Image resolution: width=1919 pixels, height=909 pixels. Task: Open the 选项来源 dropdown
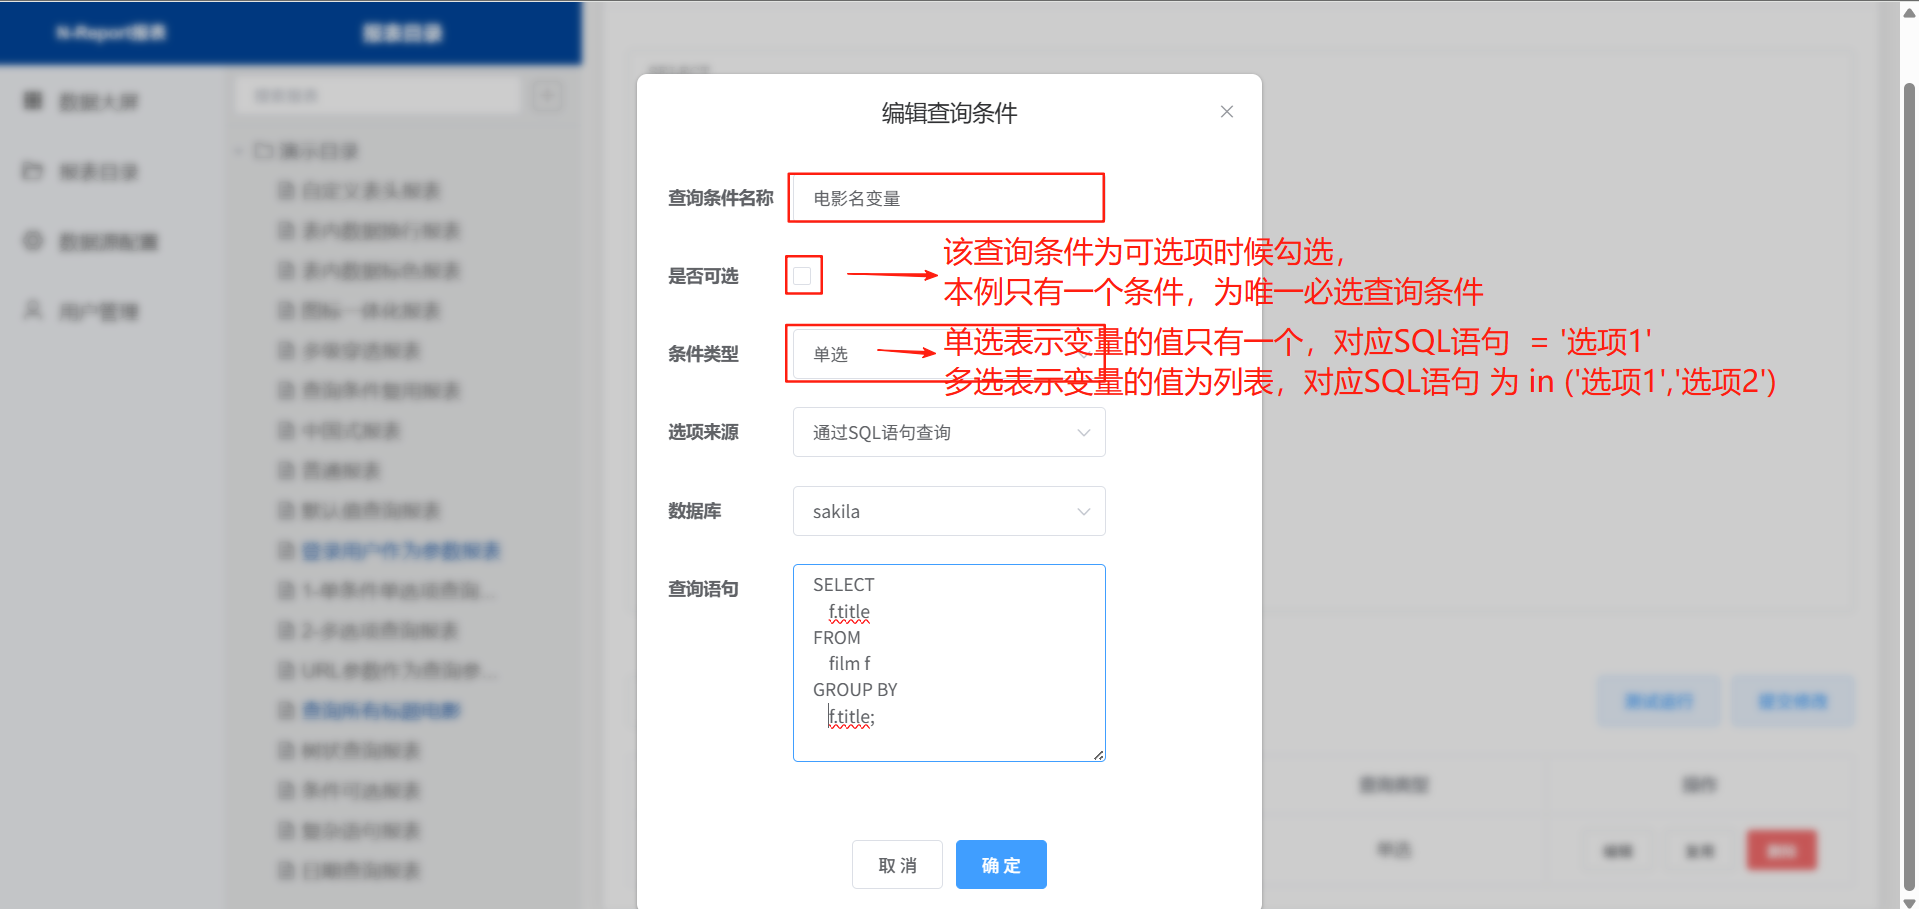[x=948, y=432]
